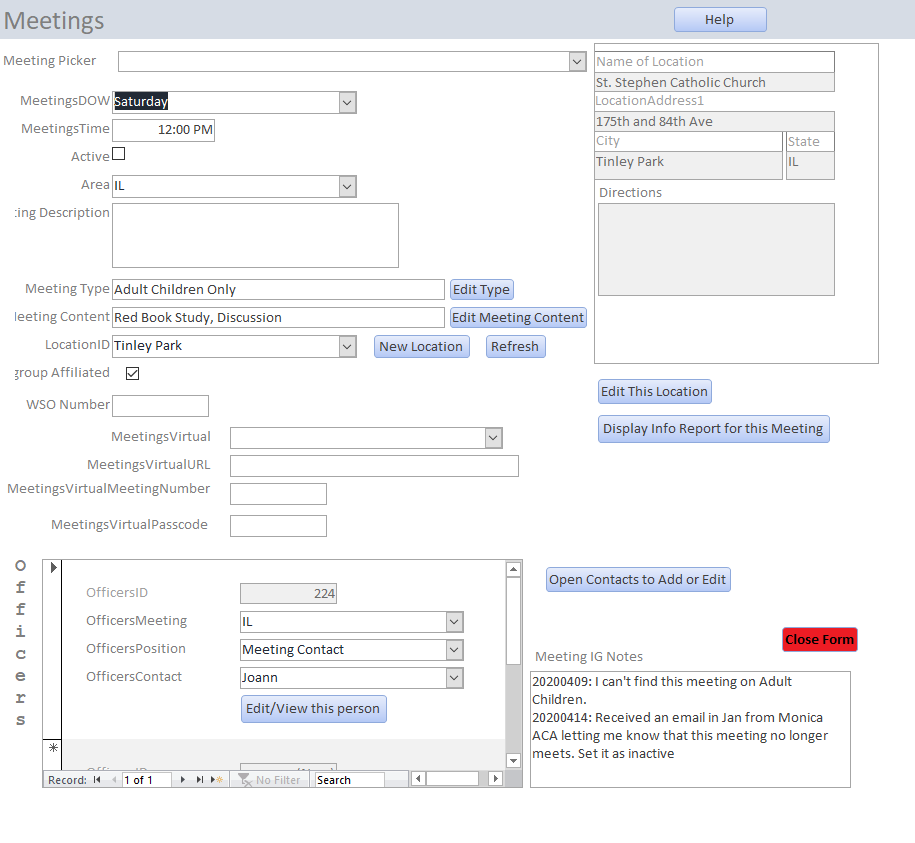Image resolution: width=915 pixels, height=843 pixels.
Task: Expand the OfficersPosition dropdown
Action: [x=455, y=650]
